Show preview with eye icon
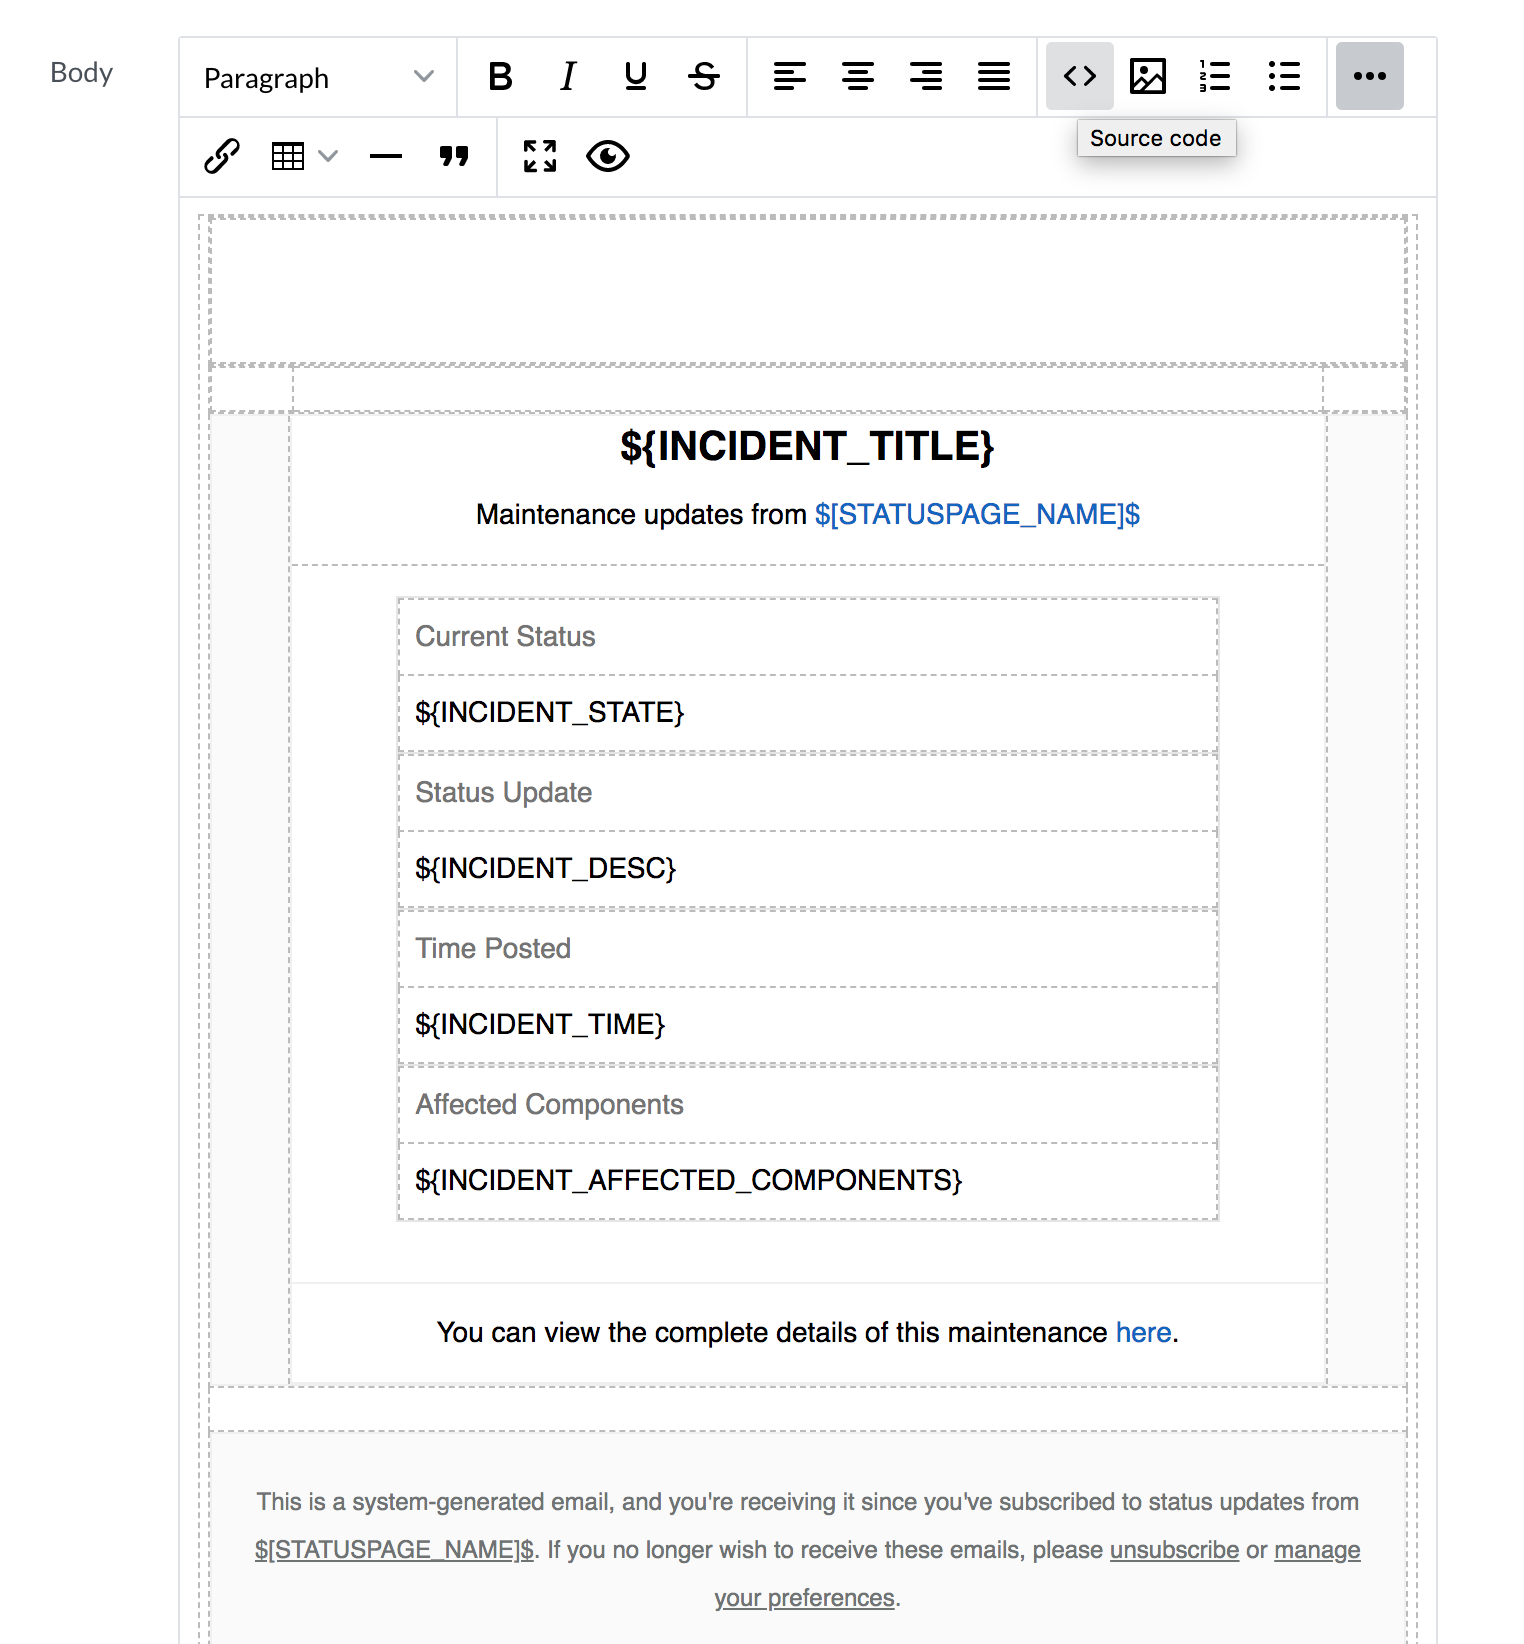This screenshot has width=1524, height=1644. pos(608,156)
